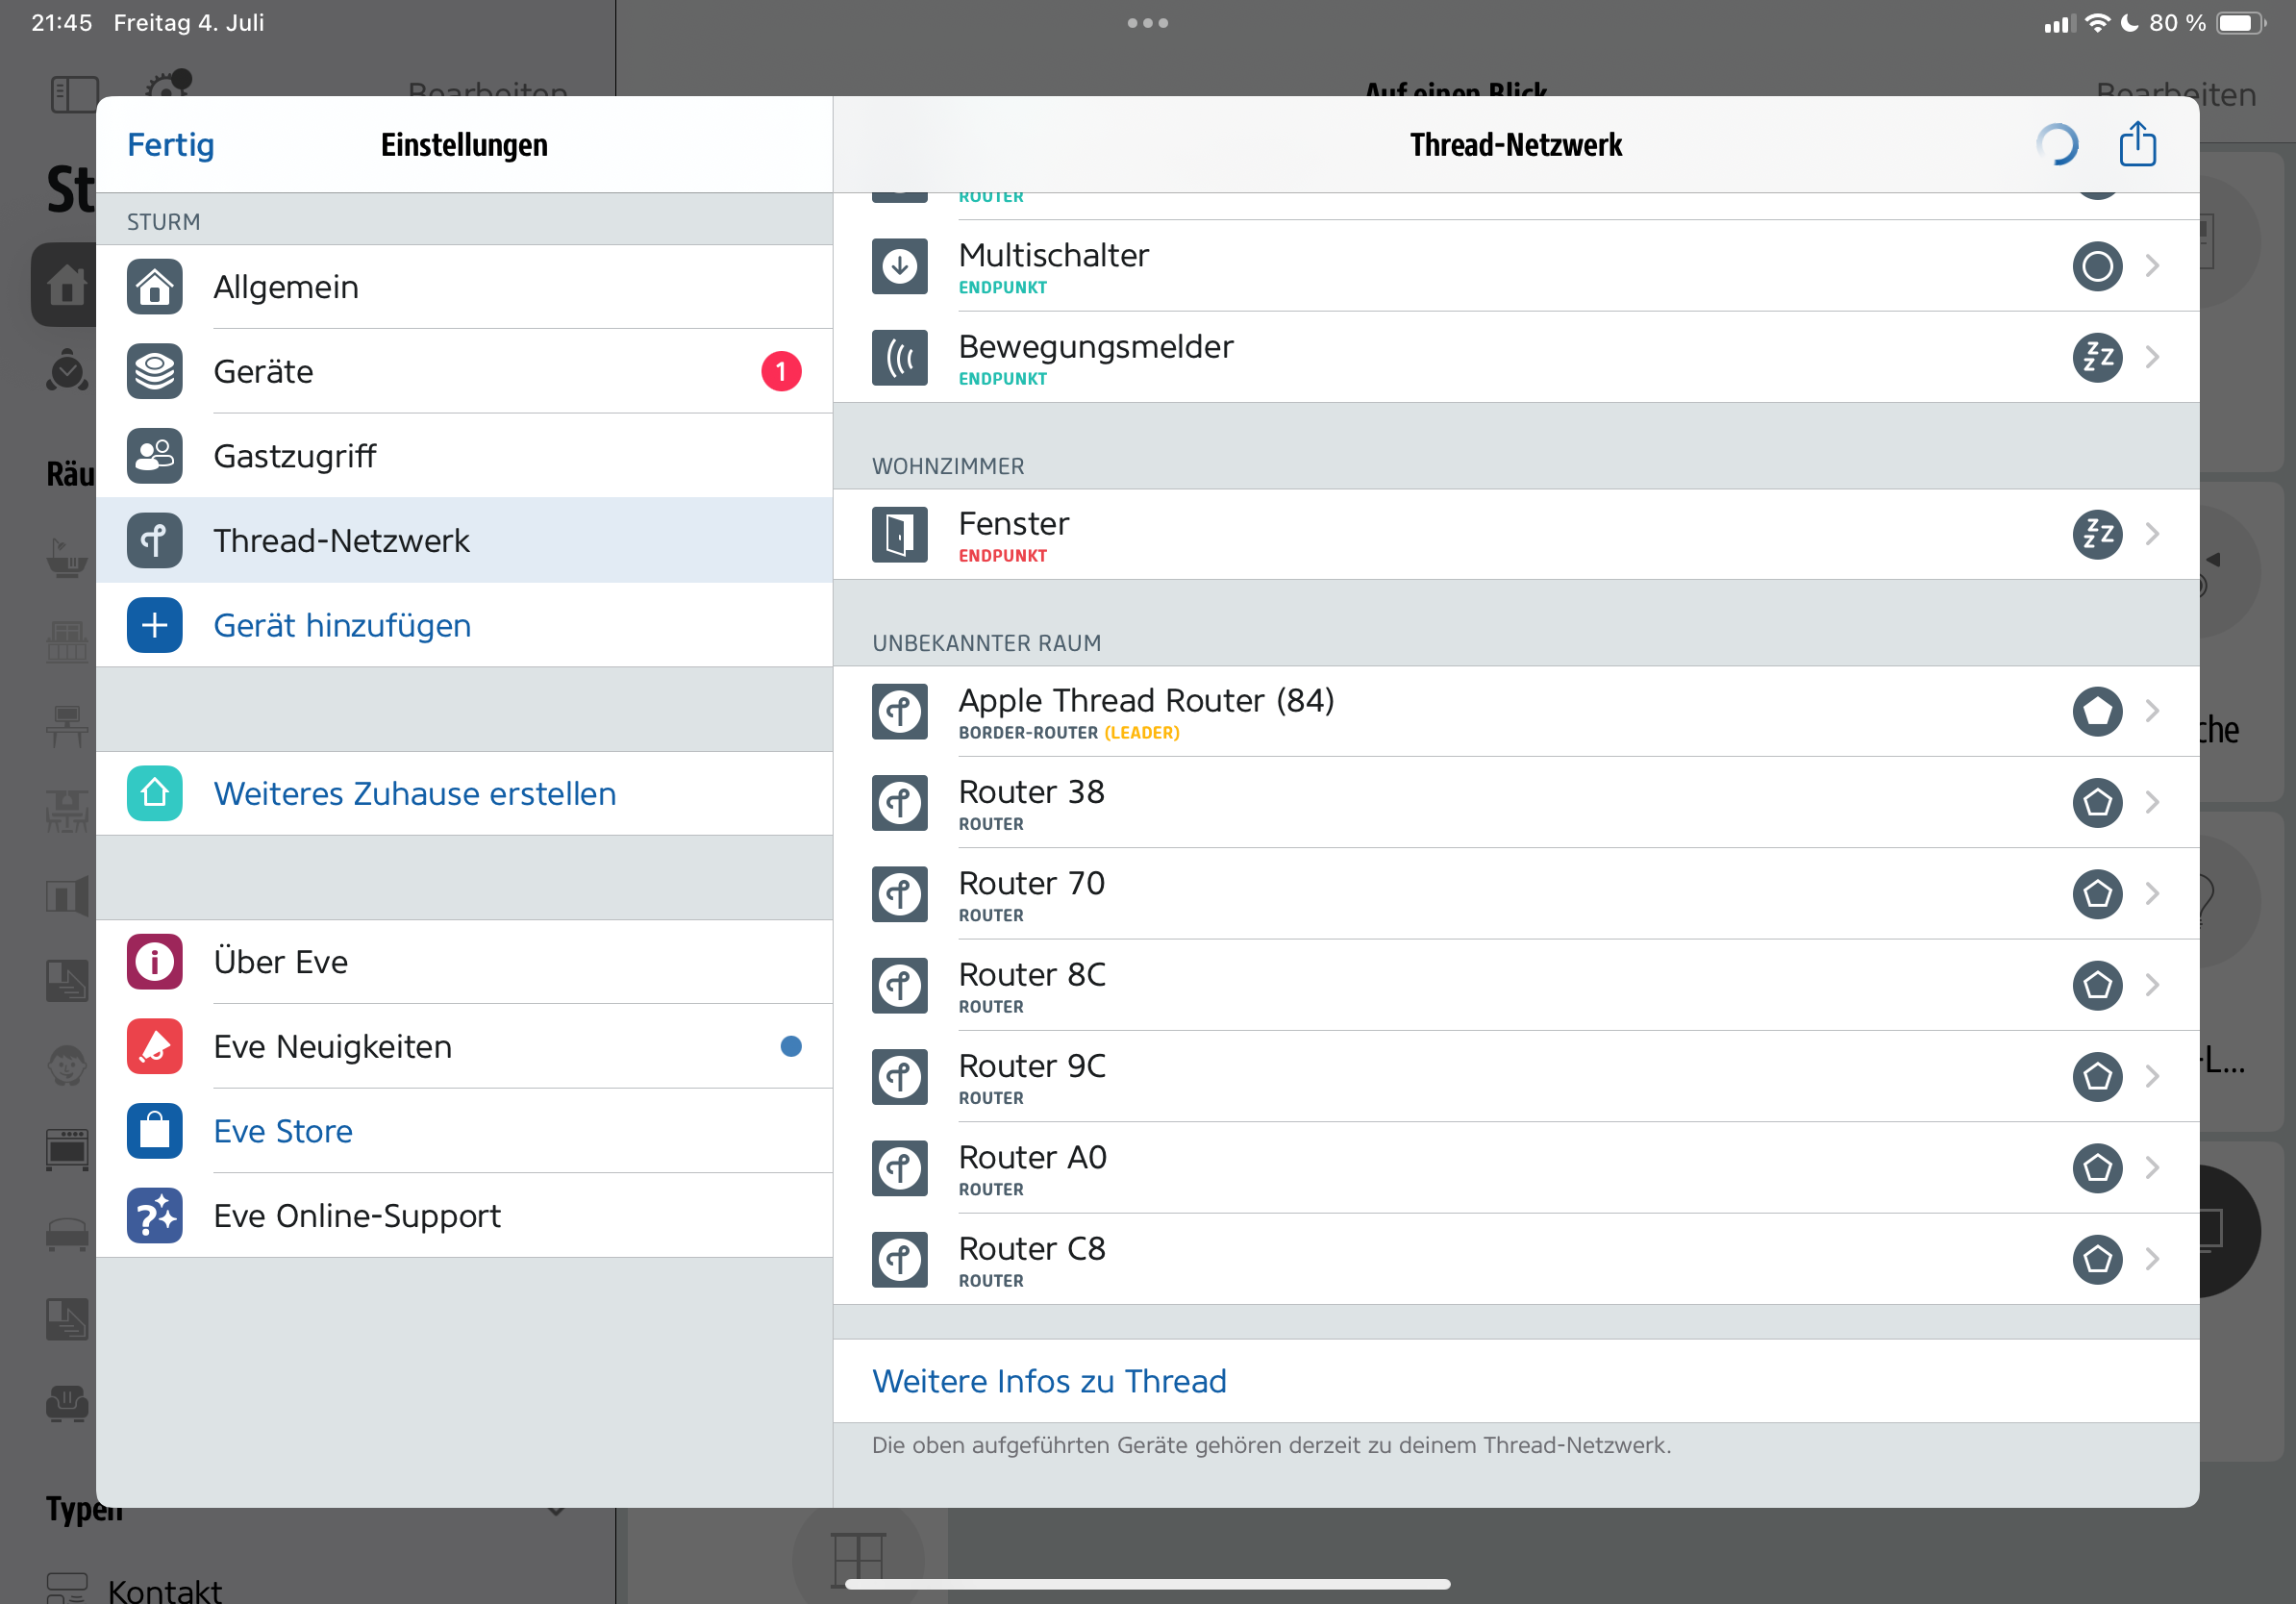Tap the circle status icon for Multischalter
Viewport: 2296px width, 1604px height.
(x=2097, y=266)
